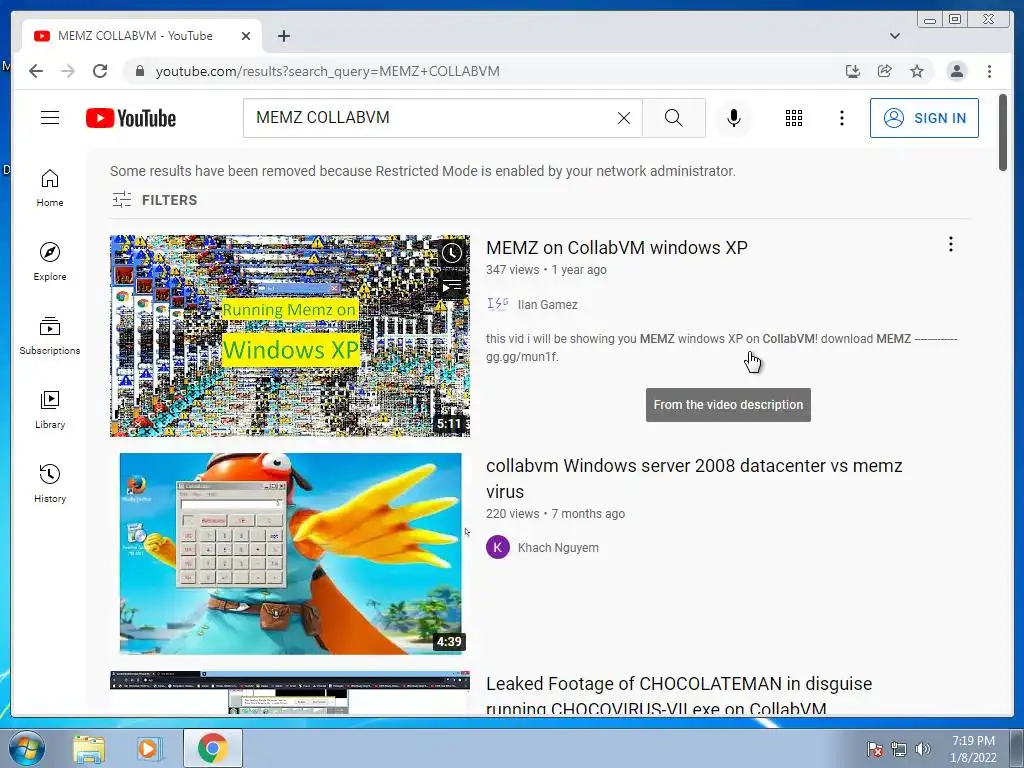Select the 347 views metadata text
Viewport: 1024px width, 768px height.
513,270
